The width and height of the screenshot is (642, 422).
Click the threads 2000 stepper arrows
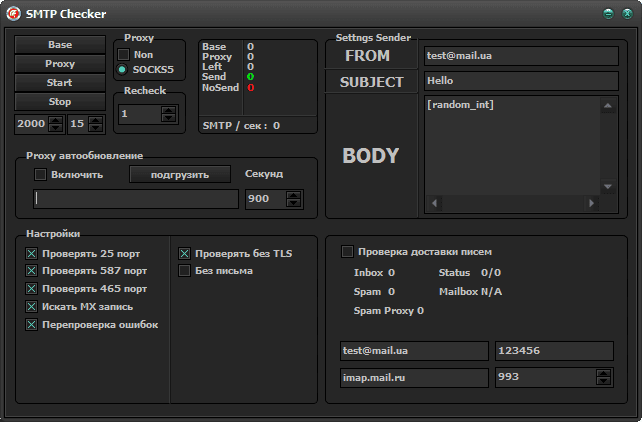[x=55, y=124]
